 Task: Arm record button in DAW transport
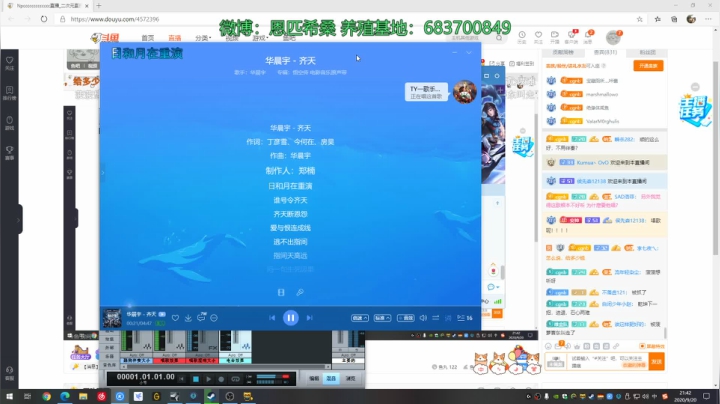221,379
